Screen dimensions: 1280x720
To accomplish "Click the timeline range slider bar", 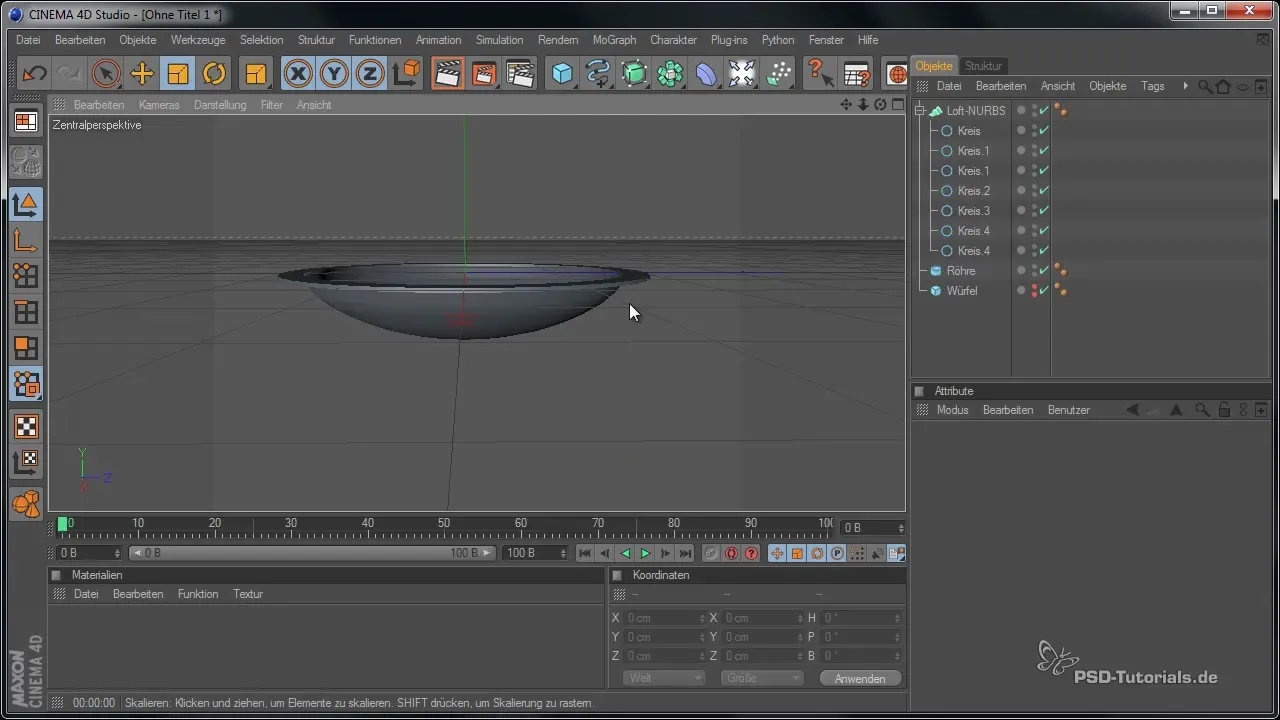I will [x=312, y=553].
